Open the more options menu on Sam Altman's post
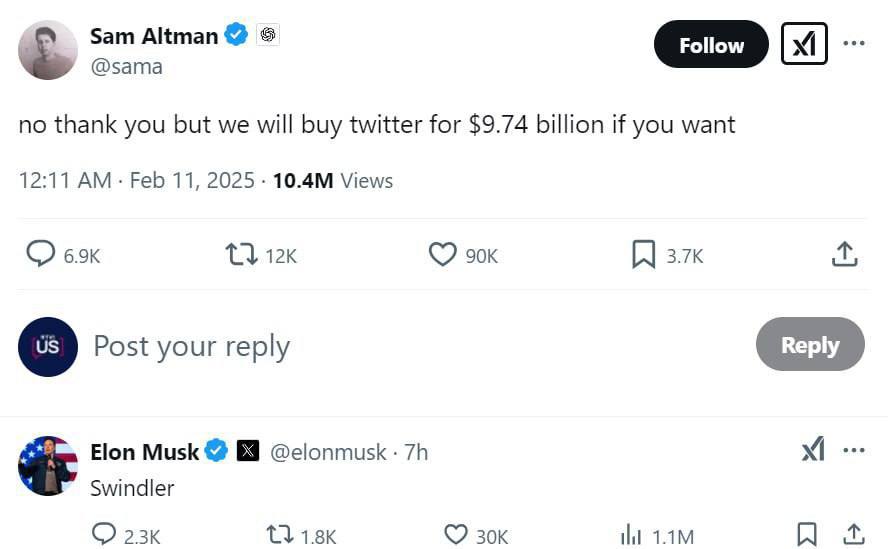Screen dimensions: 888x549 [x=854, y=44]
